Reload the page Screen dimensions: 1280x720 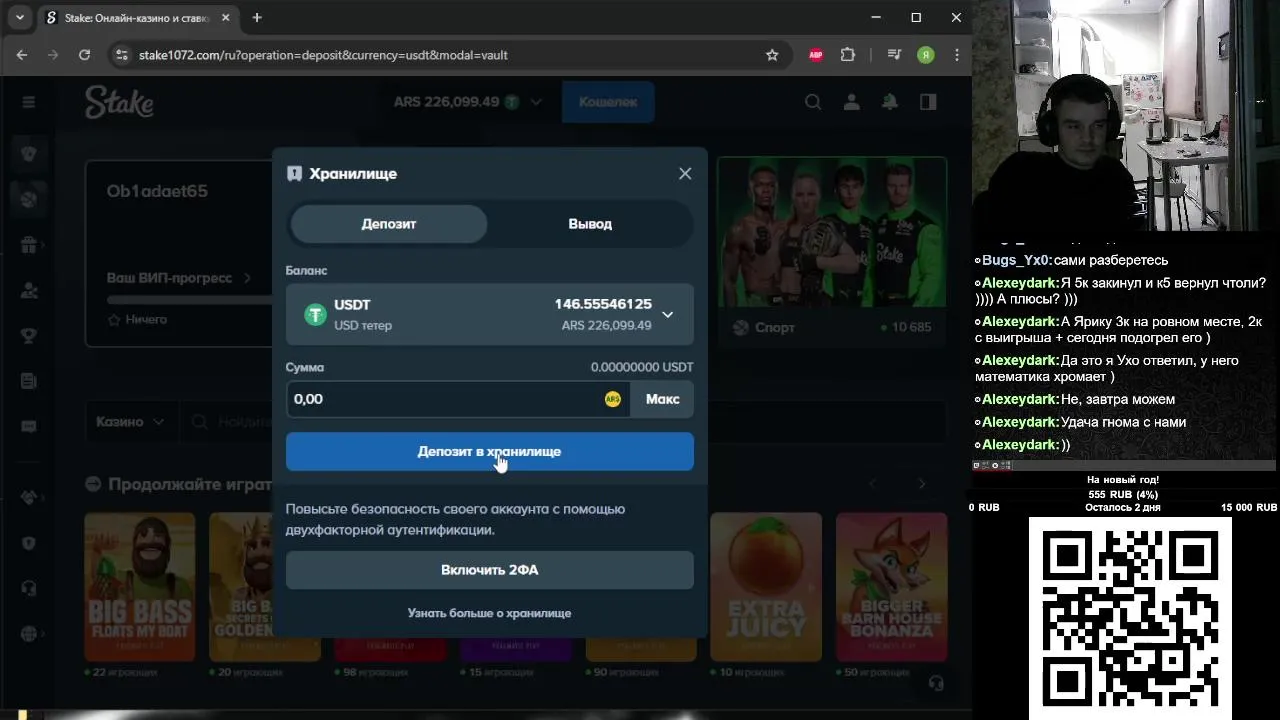84,55
